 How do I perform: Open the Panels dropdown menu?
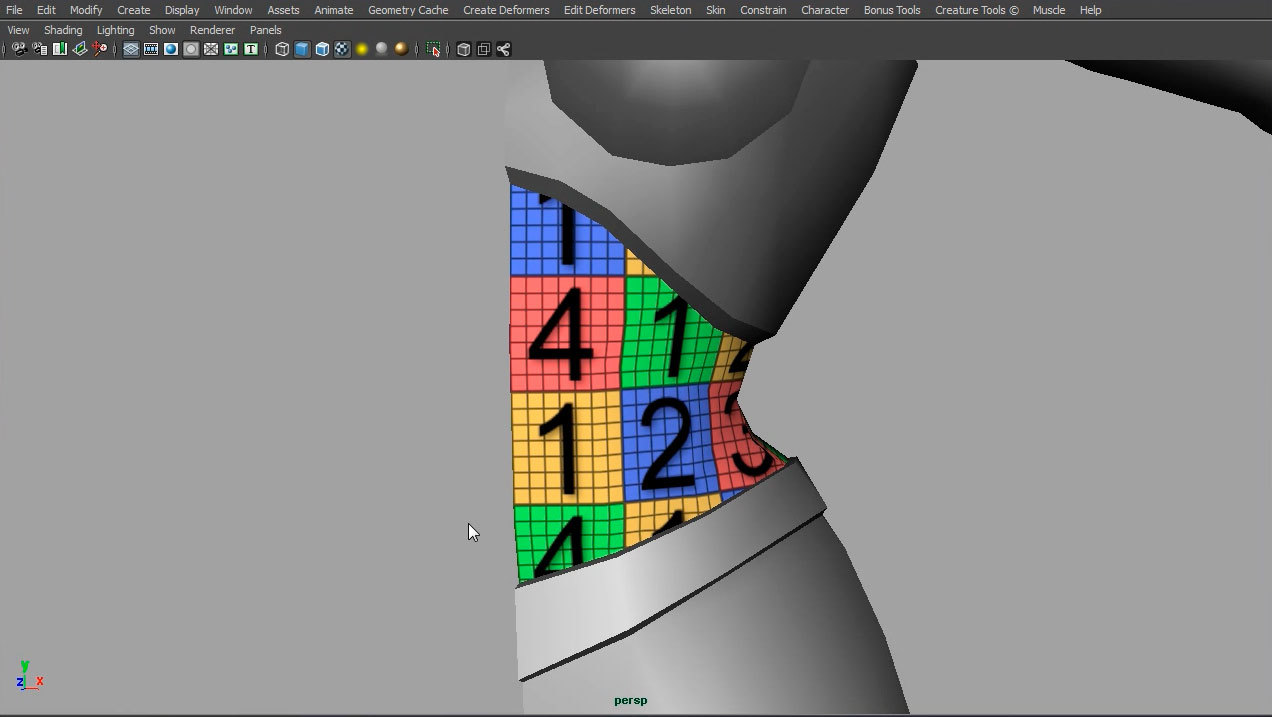click(x=265, y=30)
